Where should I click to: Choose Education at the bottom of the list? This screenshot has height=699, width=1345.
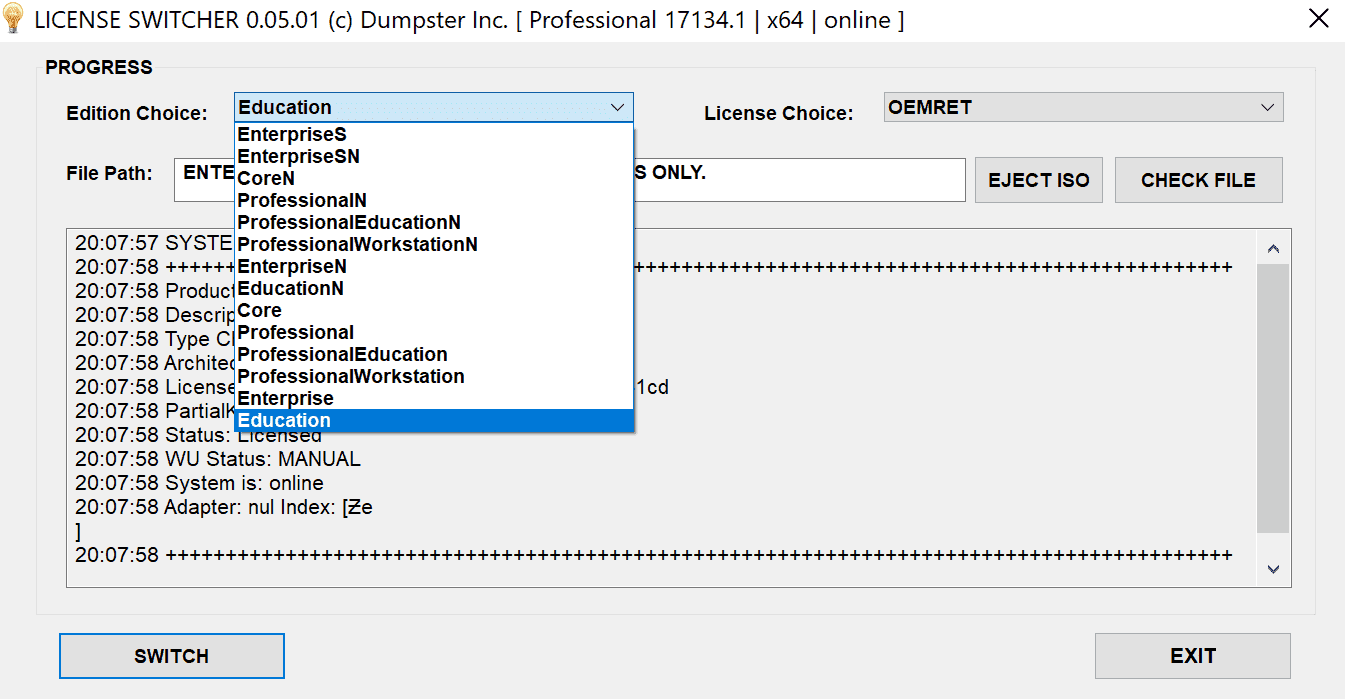[284, 420]
